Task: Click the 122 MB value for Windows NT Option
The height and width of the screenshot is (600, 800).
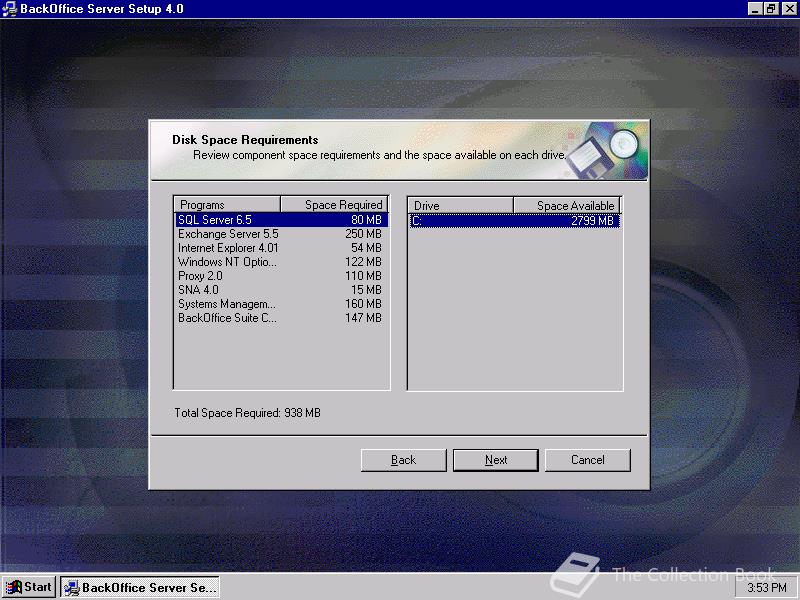Action: pyautogui.click(x=363, y=262)
